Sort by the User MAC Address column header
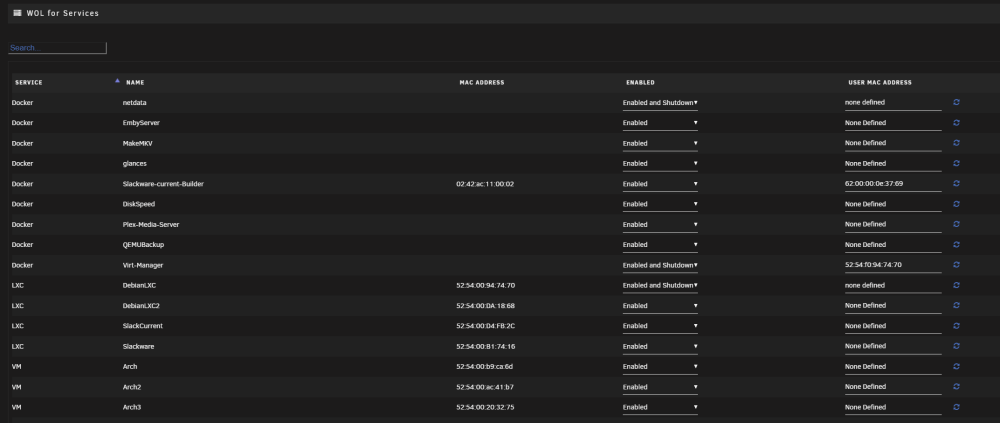The image size is (1000, 423). (x=879, y=82)
